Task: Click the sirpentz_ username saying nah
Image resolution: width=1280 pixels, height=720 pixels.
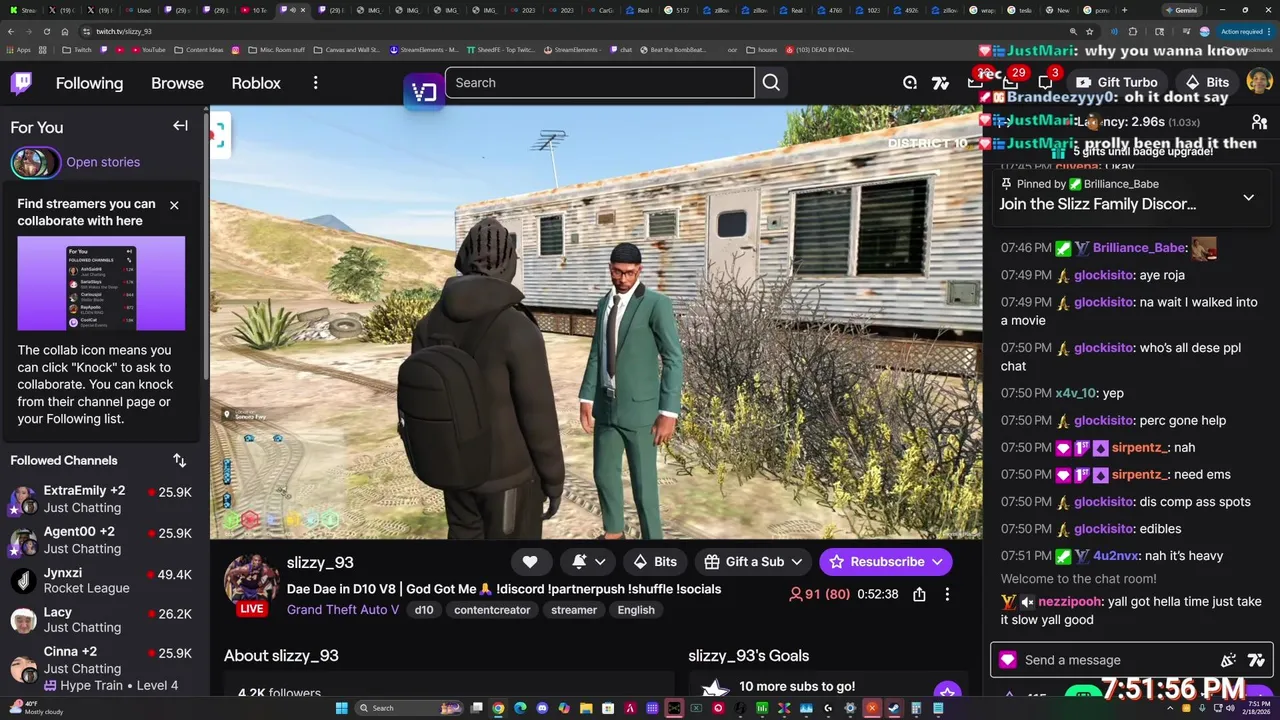Action: coord(1139,448)
